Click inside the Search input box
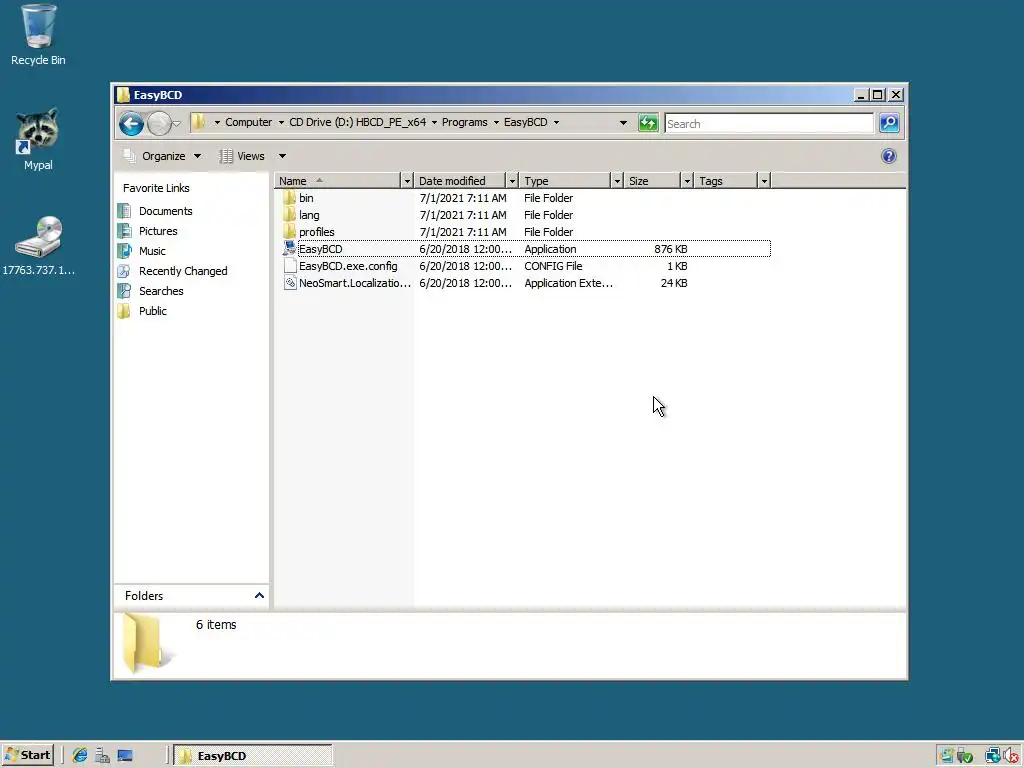 click(x=769, y=123)
